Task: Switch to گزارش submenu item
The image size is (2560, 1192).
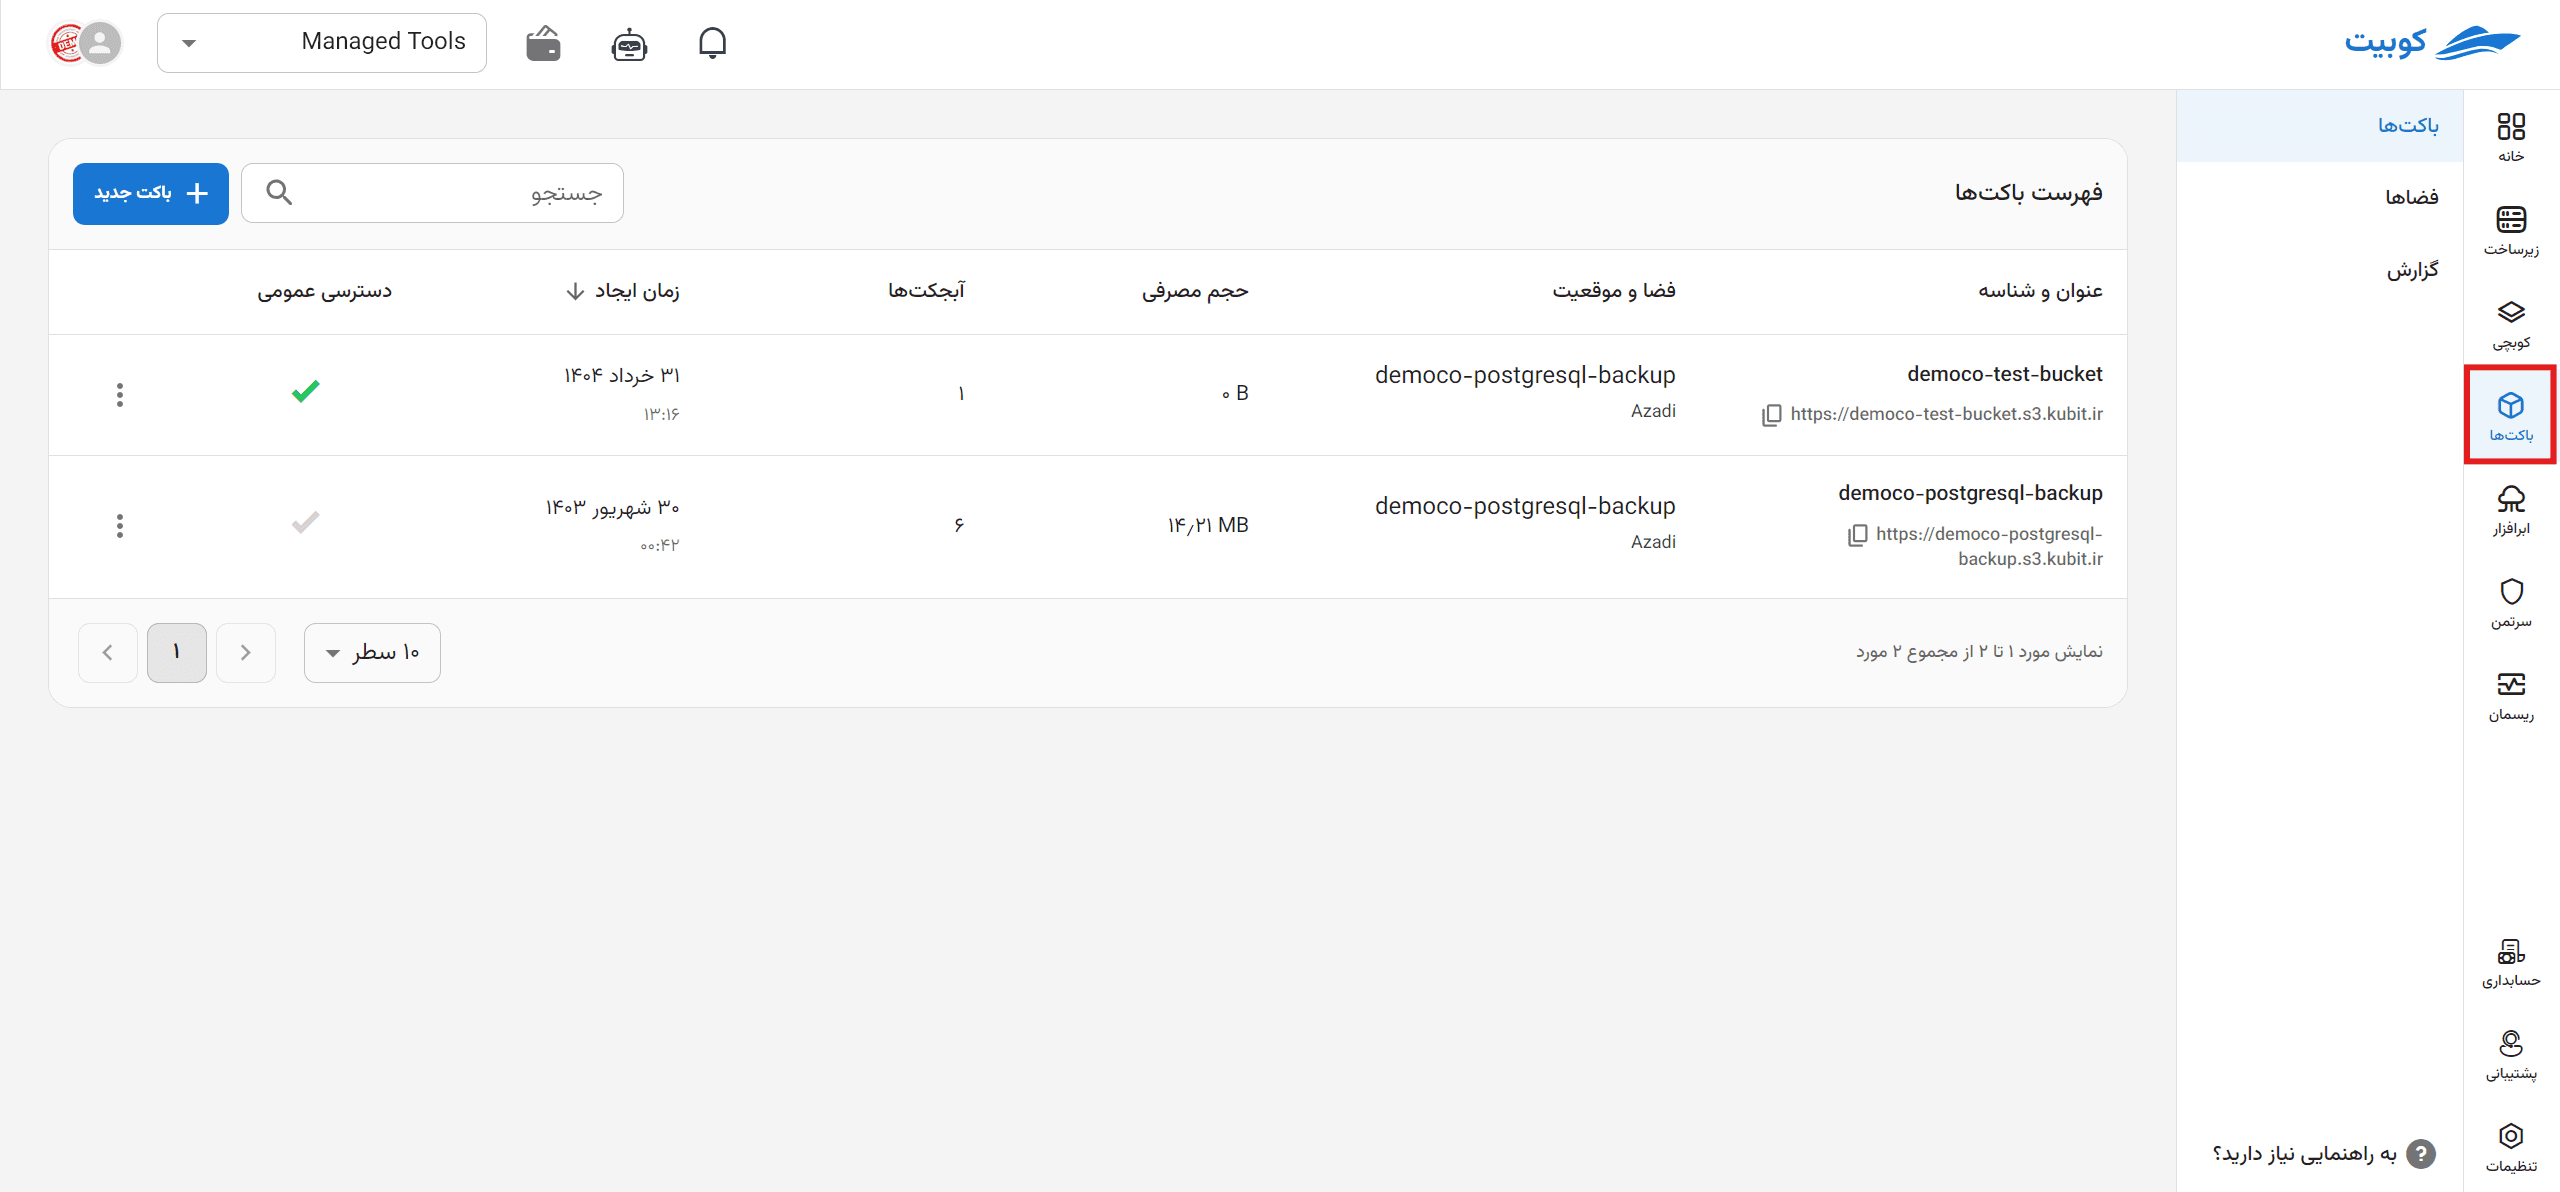Action: tap(2412, 270)
